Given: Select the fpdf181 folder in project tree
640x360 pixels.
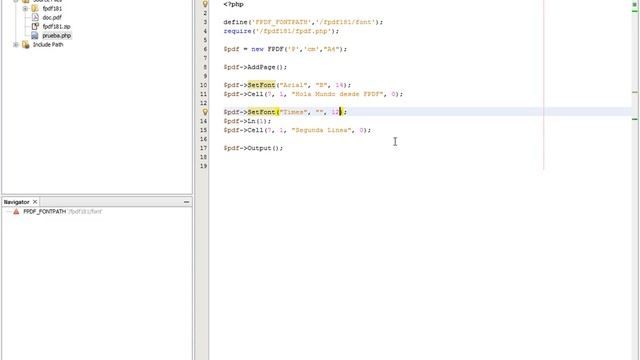Looking at the screenshot, I should tap(52, 9).
